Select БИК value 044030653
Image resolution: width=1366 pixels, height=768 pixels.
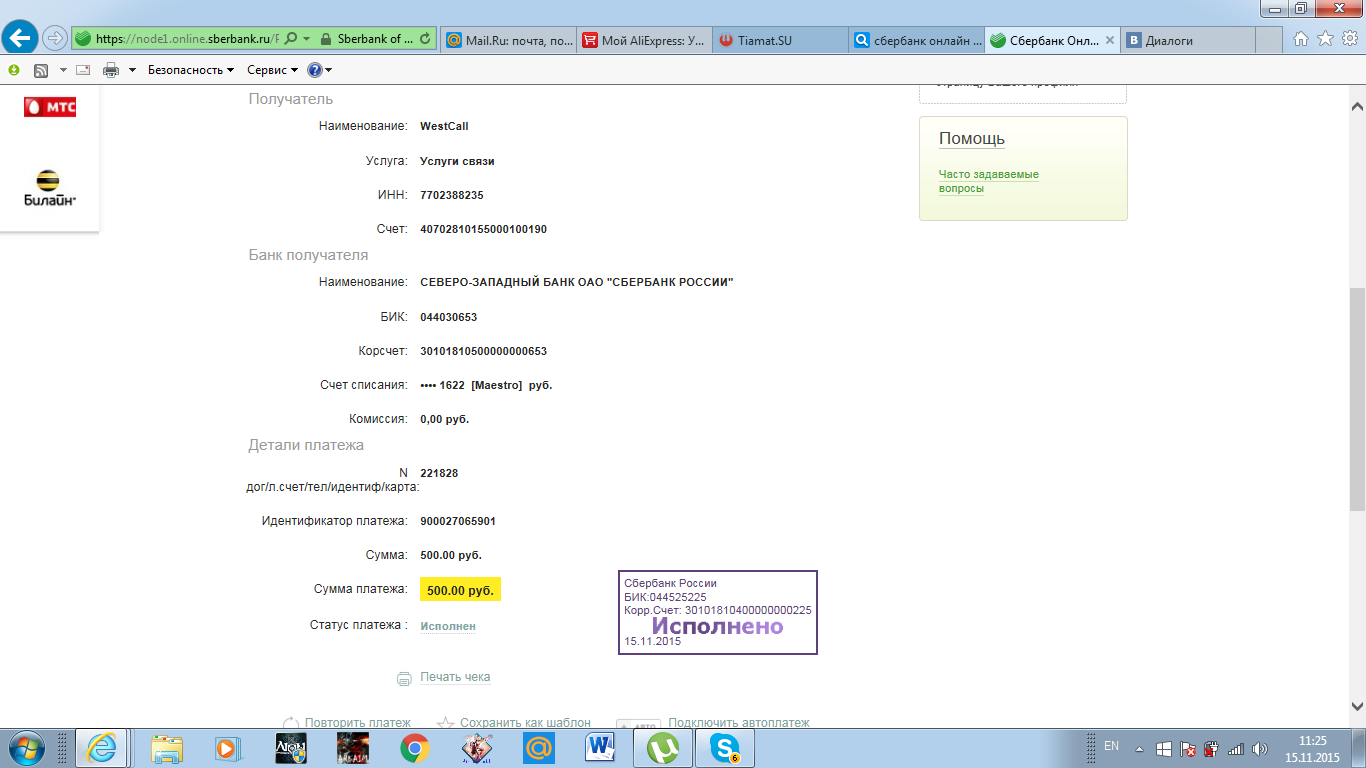pyautogui.click(x=449, y=317)
